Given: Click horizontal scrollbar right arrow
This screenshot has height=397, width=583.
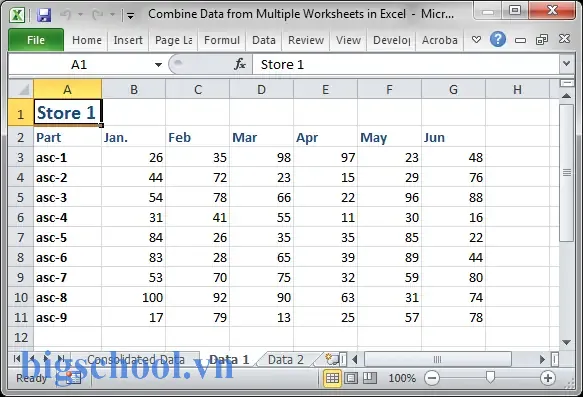Looking at the screenshot, I should point(542,359).
